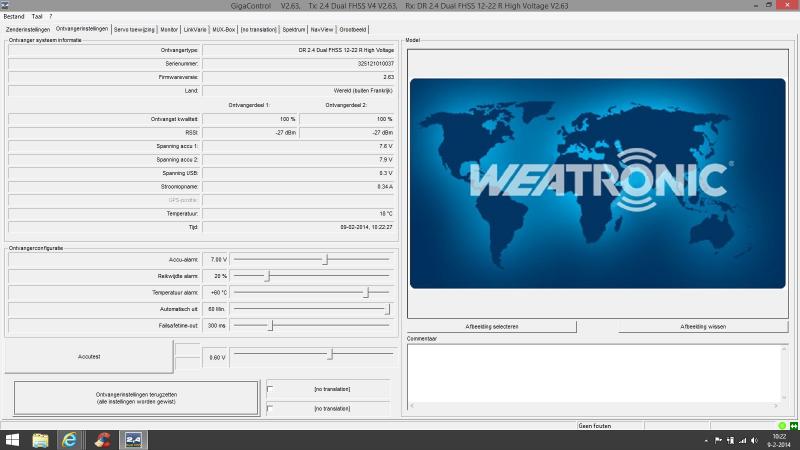
Task: Tick the lower [no translation] checkbox
Action: [x=270, y=408]
